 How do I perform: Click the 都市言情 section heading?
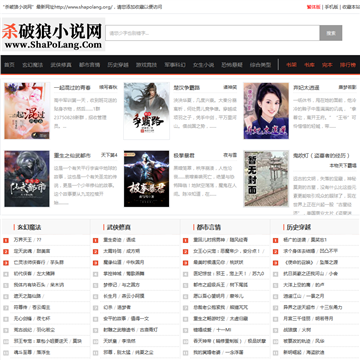coord(209,227)
